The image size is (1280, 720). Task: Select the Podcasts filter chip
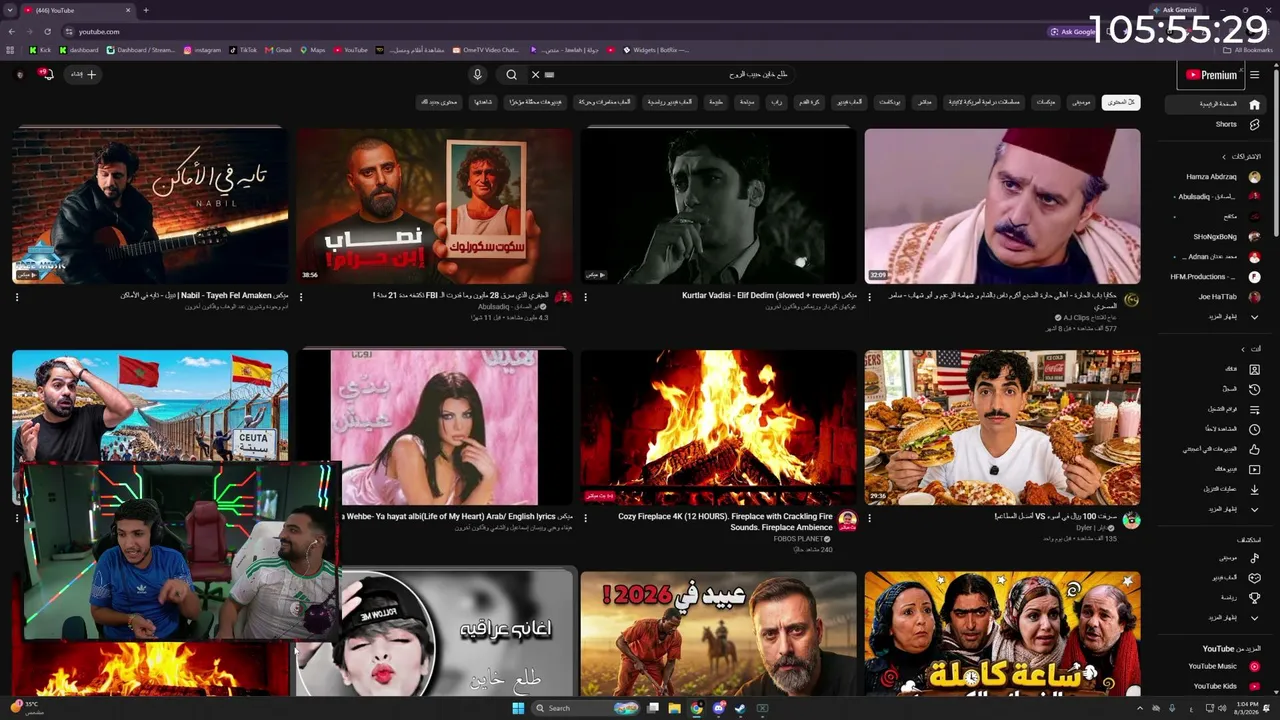coord(890,102)
